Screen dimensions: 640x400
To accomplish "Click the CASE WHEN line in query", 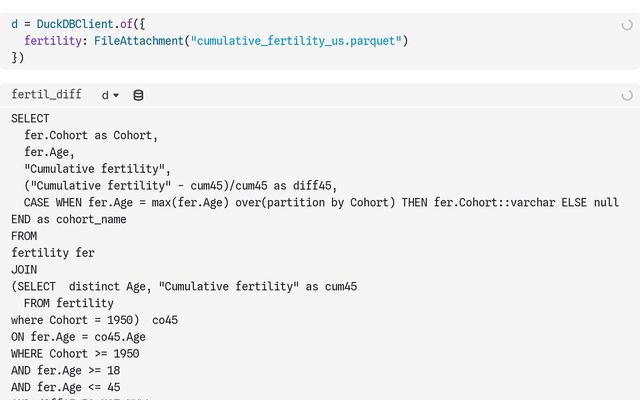I will (320, 202).
